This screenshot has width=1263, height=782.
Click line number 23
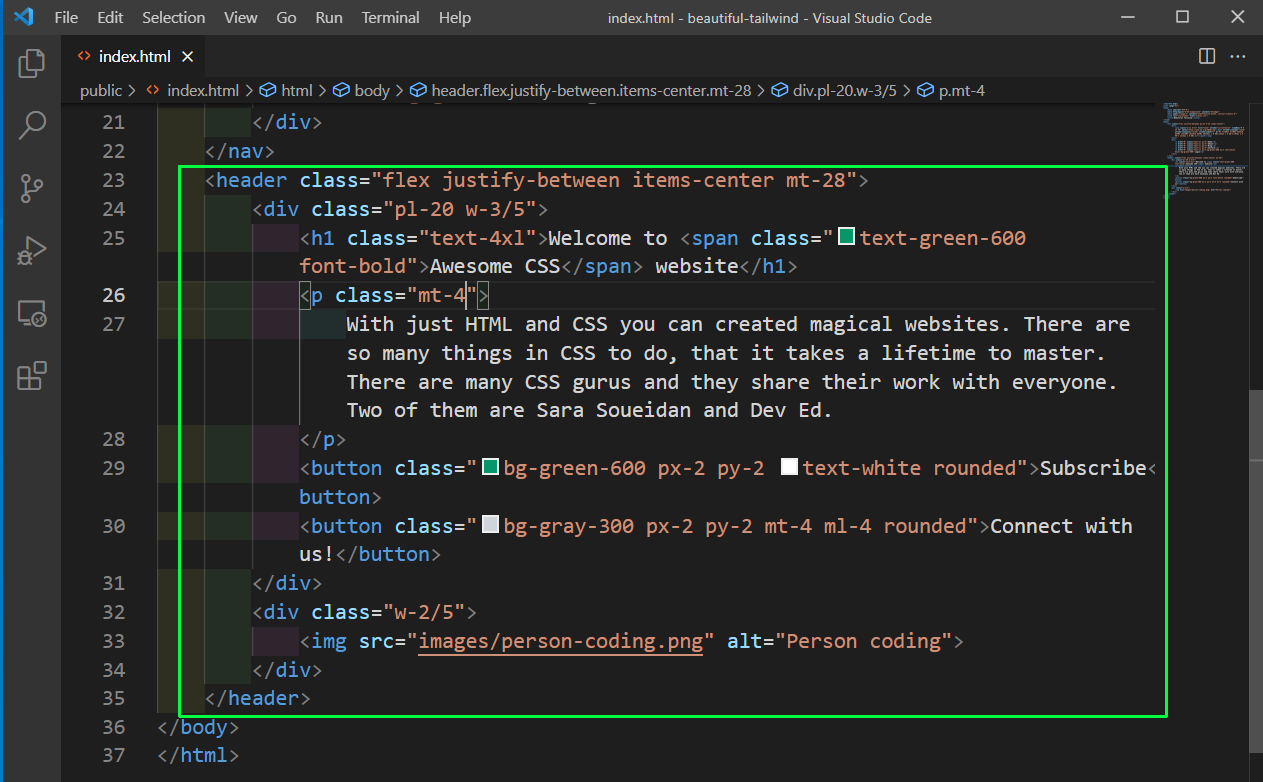(x=113, y=180)
